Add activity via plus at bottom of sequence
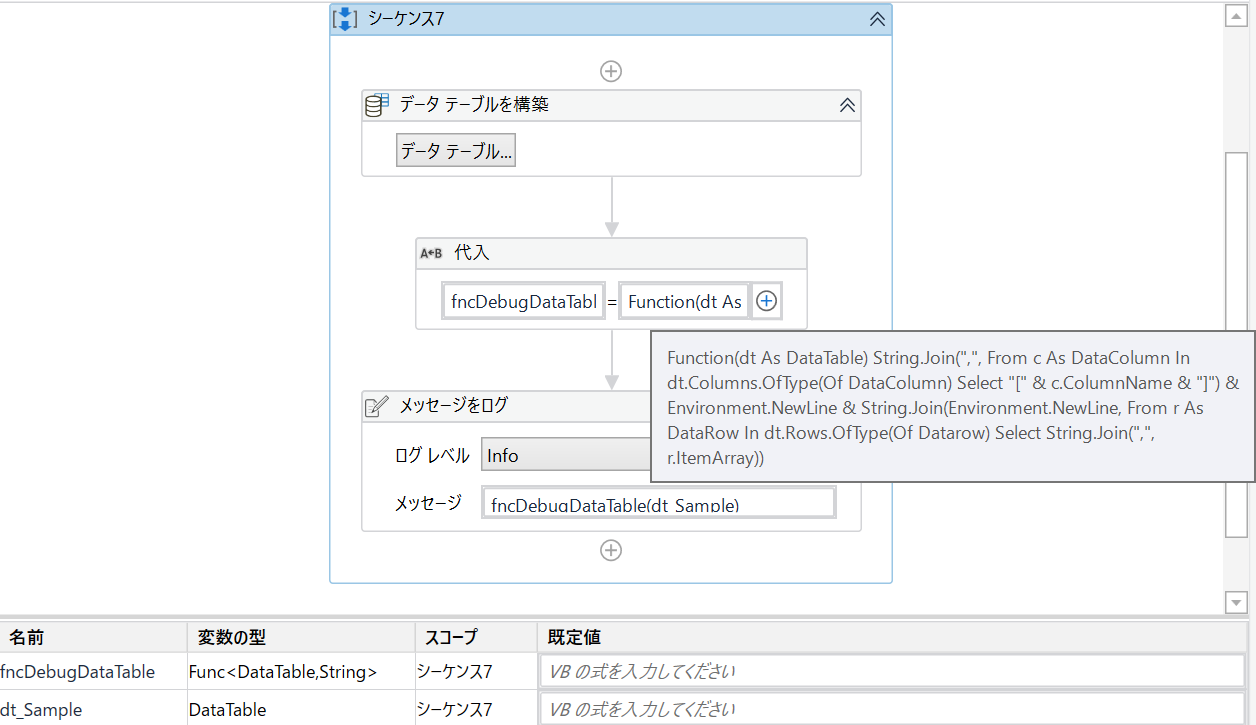Viewport: 1256px width, 725px height. point(611,550)
